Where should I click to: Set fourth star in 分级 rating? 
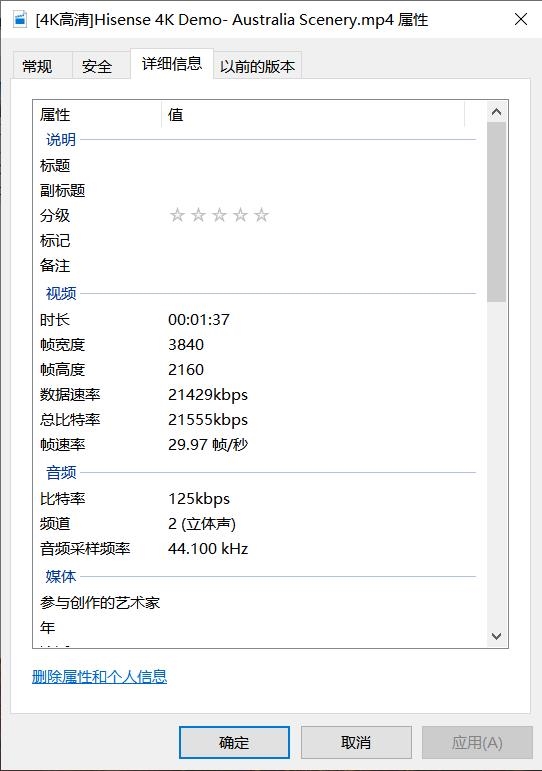click(x=241, y=215)
